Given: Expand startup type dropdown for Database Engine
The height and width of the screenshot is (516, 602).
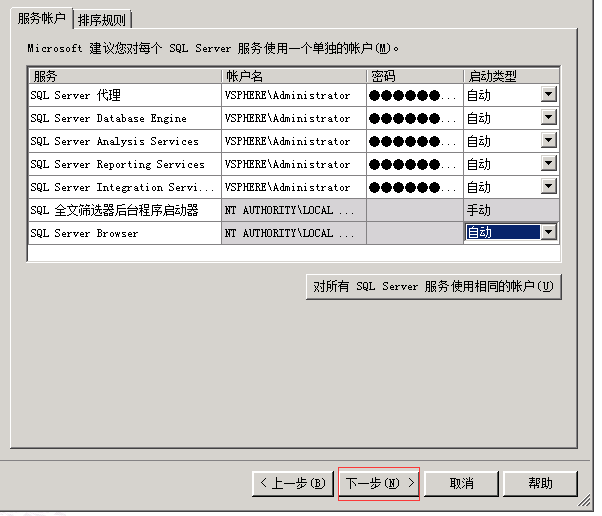Looking at the screenshot, I should pos(549,117).
